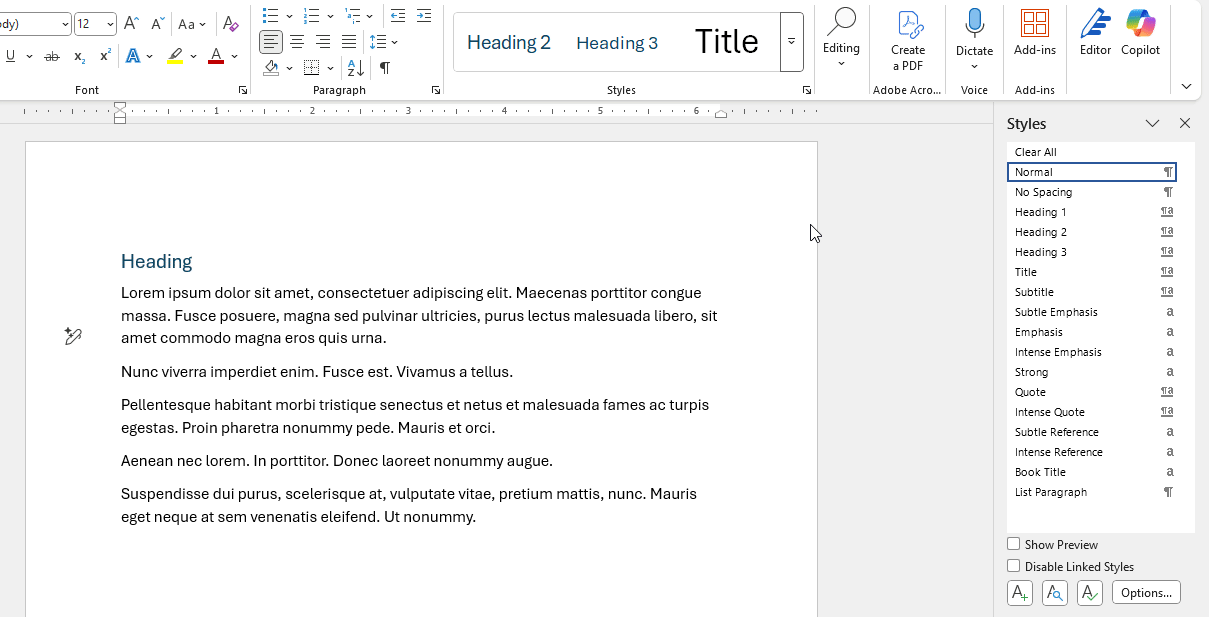Click the Options... button

(1146, 593)
